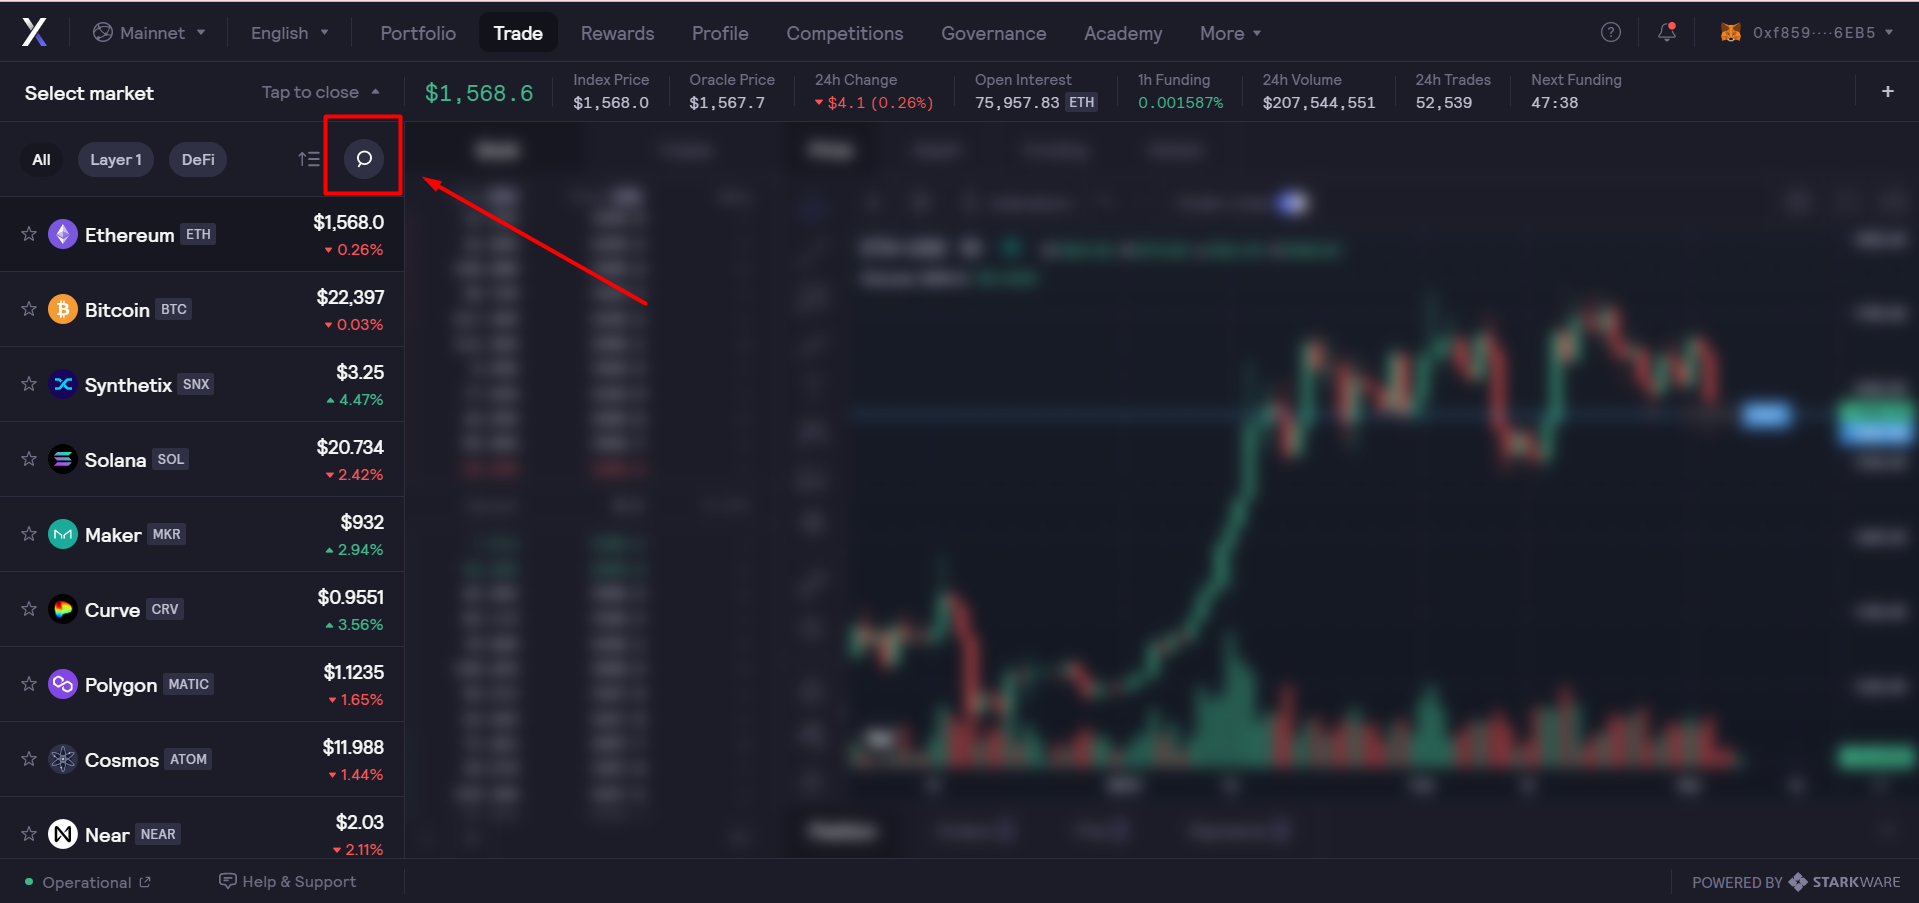This screenshot has height=903, width=1919.
Task: Open the English language dropdown
Action: (289, 33)
